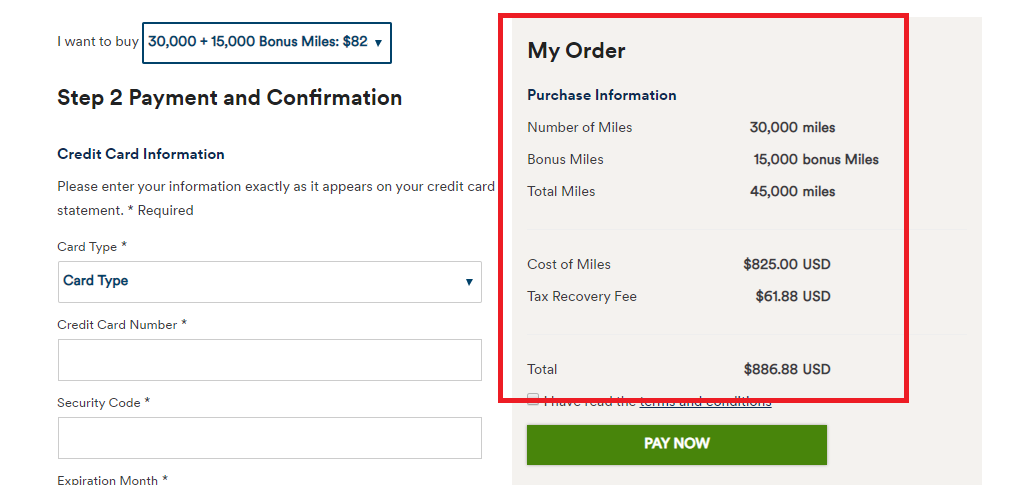Click the Purchase Information subheading

[x=602, y=95]
